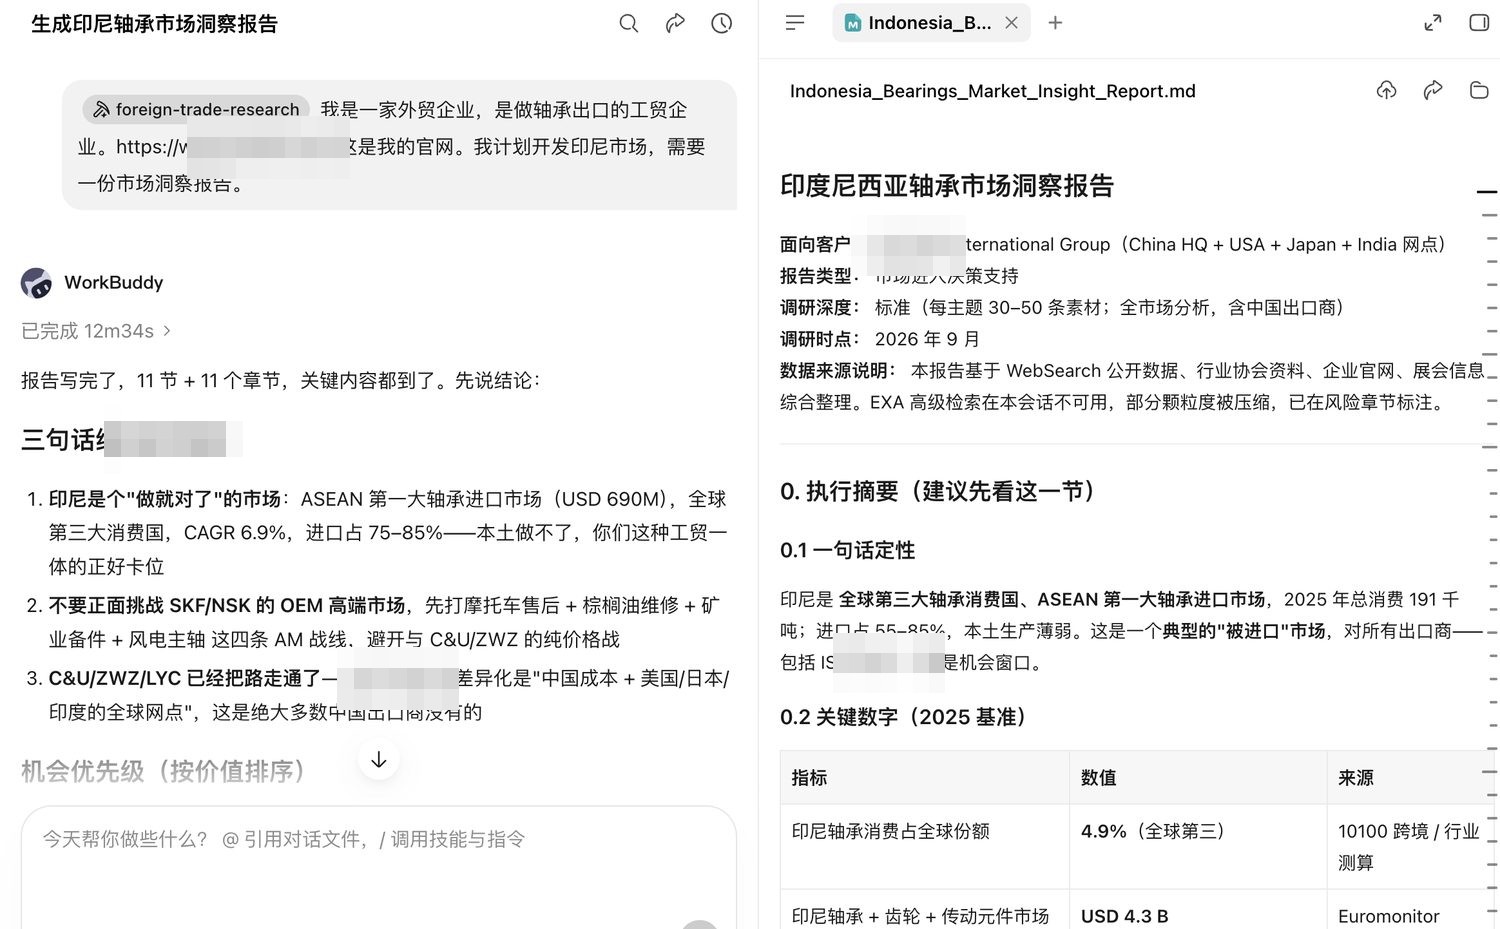
Task: Click the 来源 table header cell
Action: click(x=1411, y=778)
